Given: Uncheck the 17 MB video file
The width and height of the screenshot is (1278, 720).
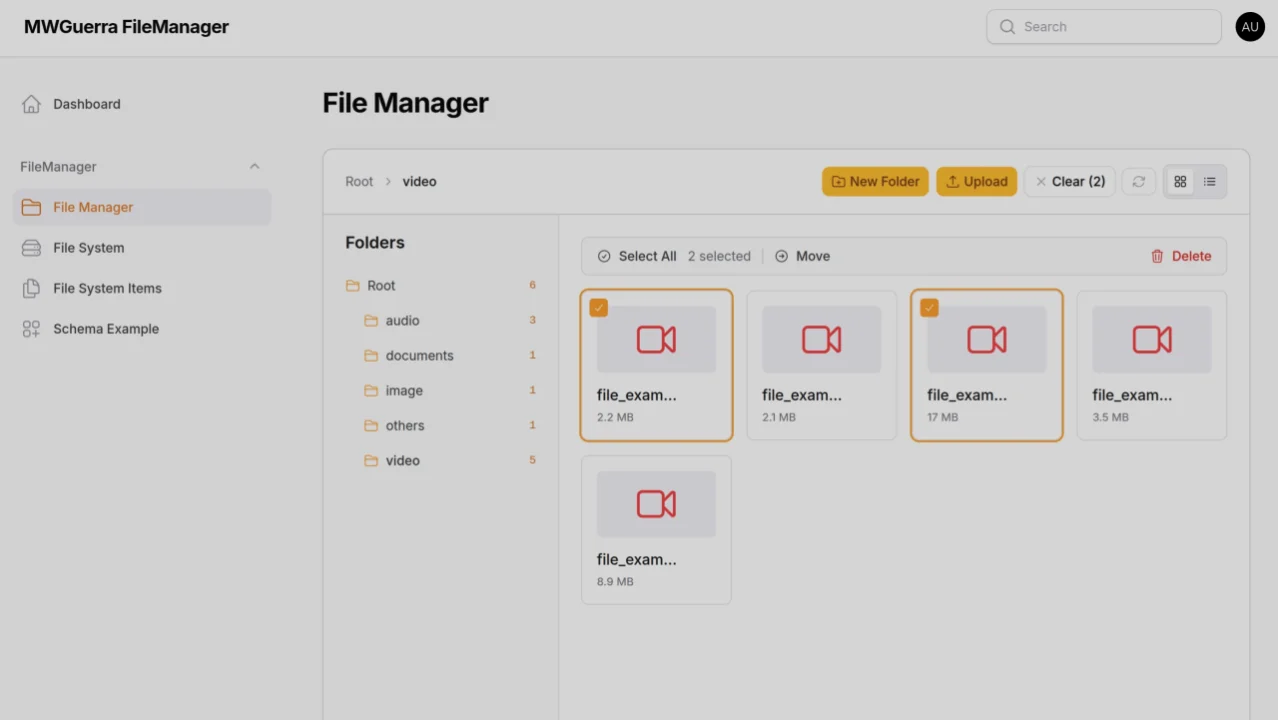Looking at the screenshot, I should 929,307.
